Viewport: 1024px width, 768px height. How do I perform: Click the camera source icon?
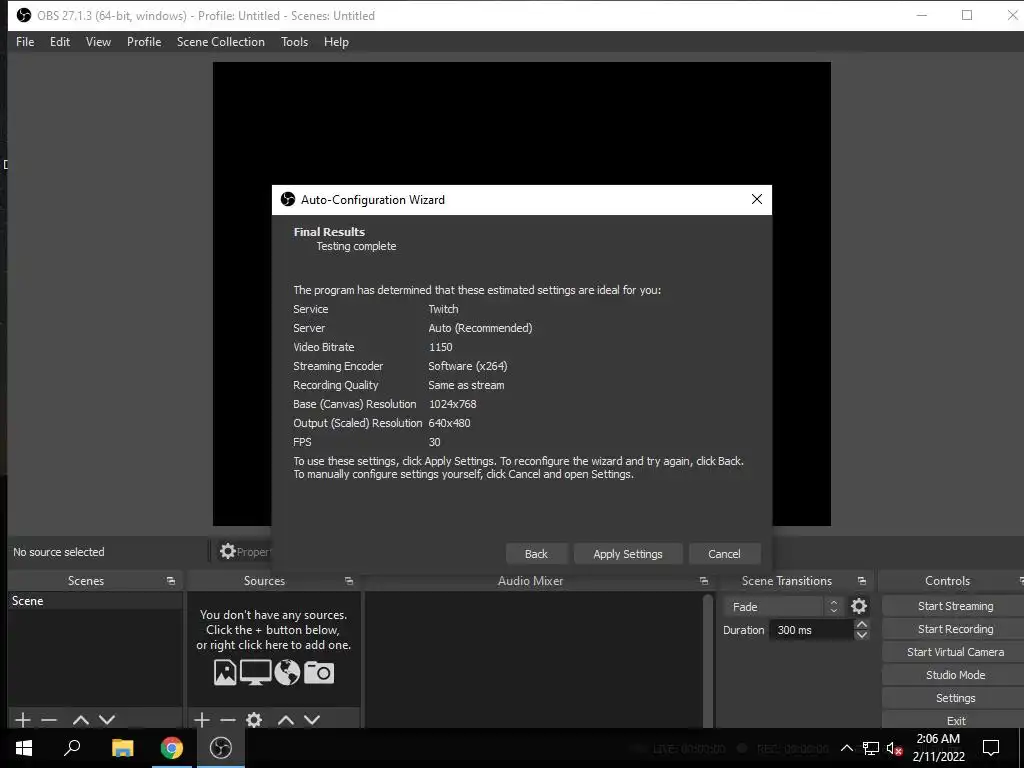[x=319, y=672]
